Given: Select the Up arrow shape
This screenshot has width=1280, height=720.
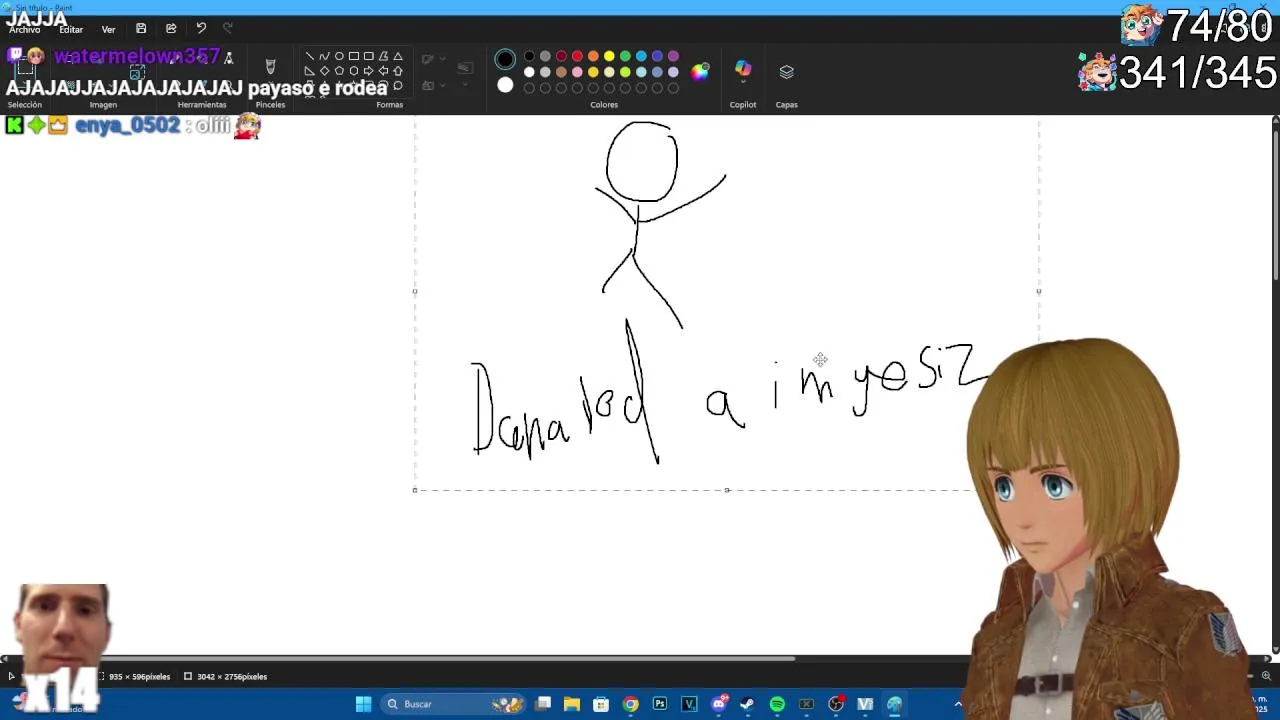Looking at the screenshot, I should point(398,71).
